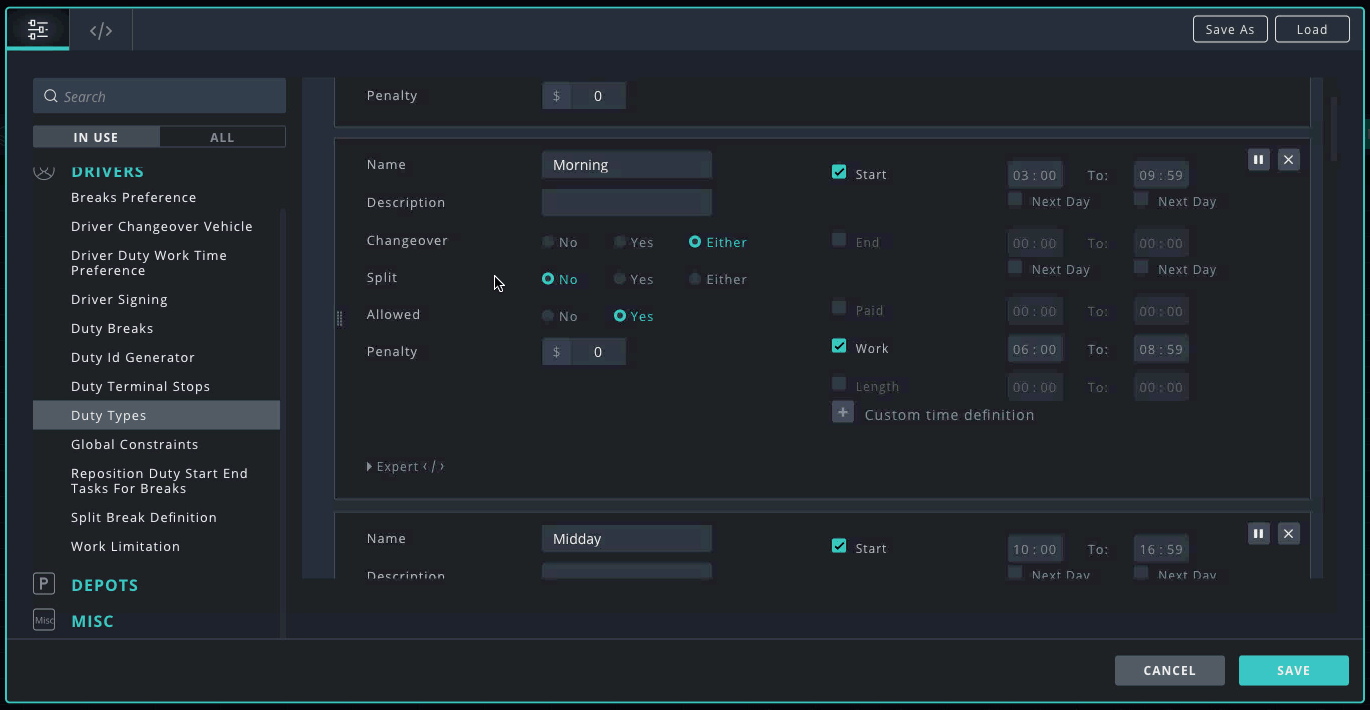Focus the Search input field
Image resolution: width=1370 pixels, height=710 pixels.
159,96
